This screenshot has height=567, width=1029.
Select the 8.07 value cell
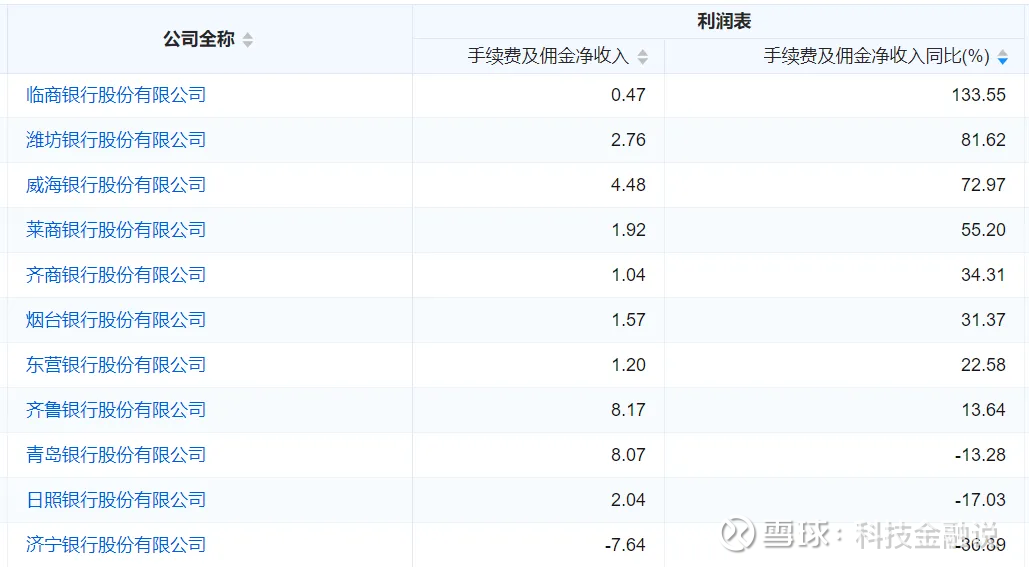click(x=539, y=455)
